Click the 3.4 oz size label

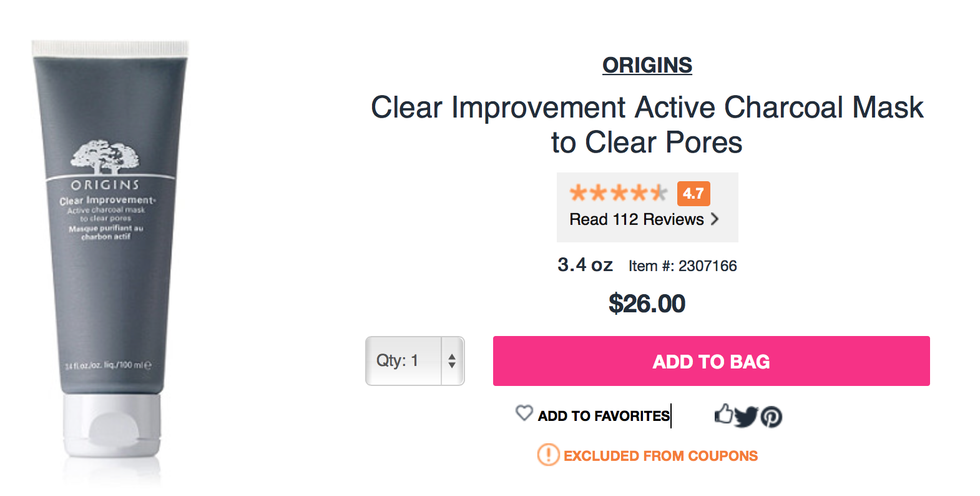point(585,266)
